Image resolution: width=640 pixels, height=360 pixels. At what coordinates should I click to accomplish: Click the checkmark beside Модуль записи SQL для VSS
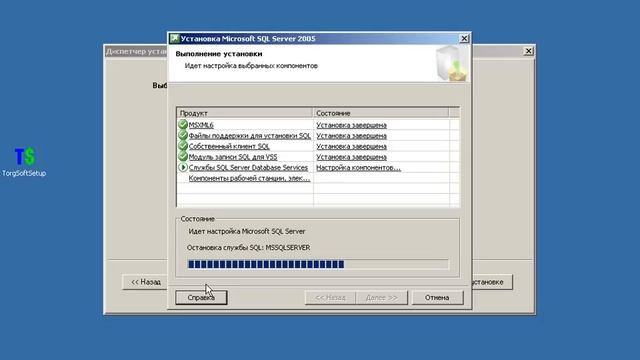coord(183,156)
